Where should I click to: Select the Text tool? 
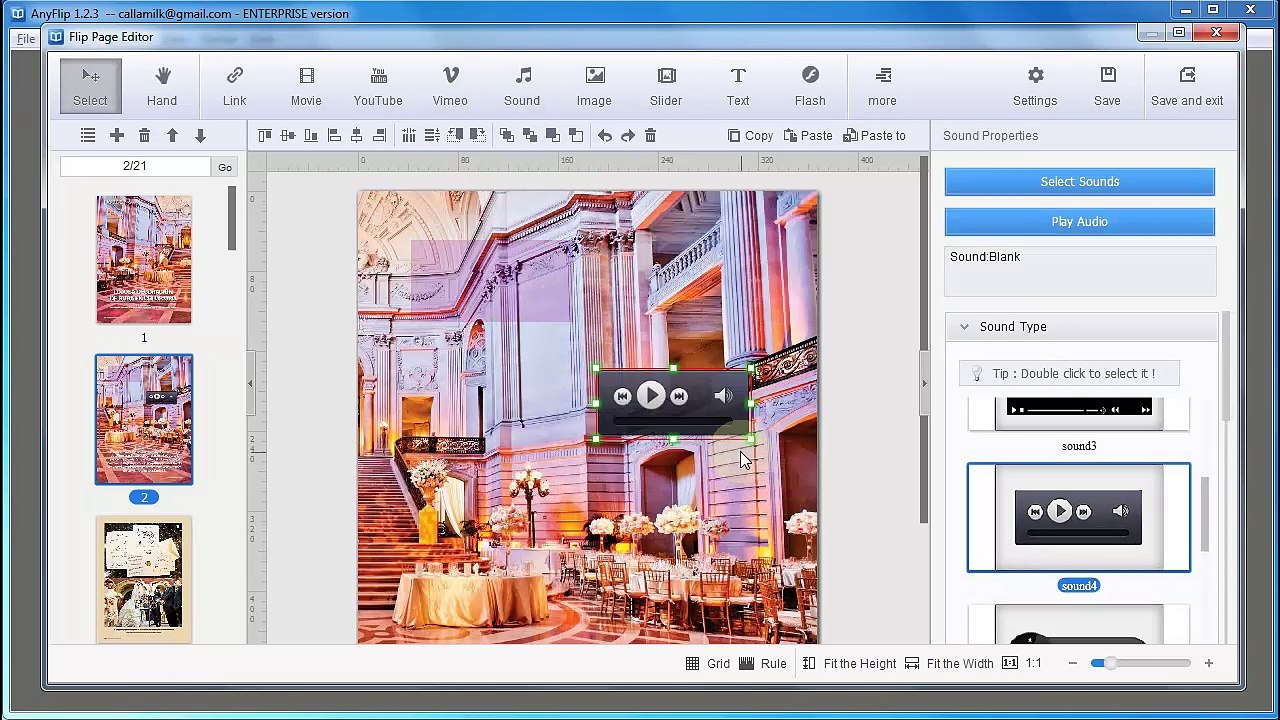(x=738, y=86)
